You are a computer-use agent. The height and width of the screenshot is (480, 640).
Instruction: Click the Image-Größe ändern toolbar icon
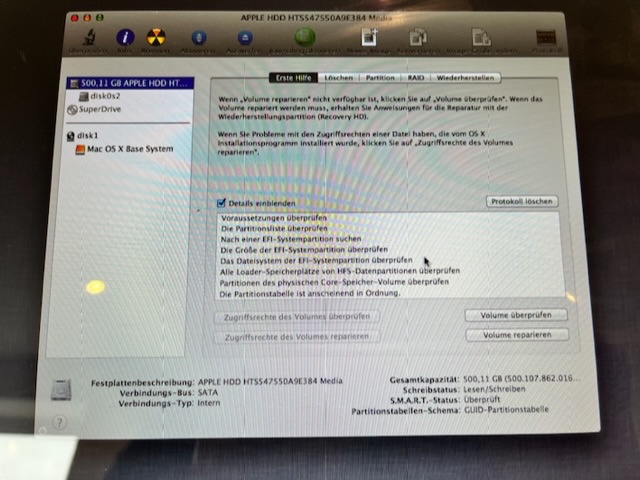click(481, 37)
